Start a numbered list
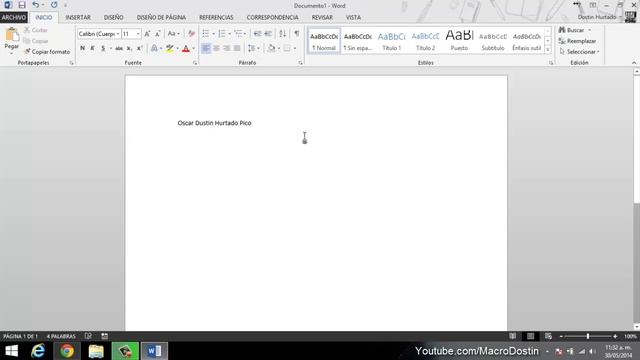The width and height of the screenshot is (640, 360). (222, 34)
